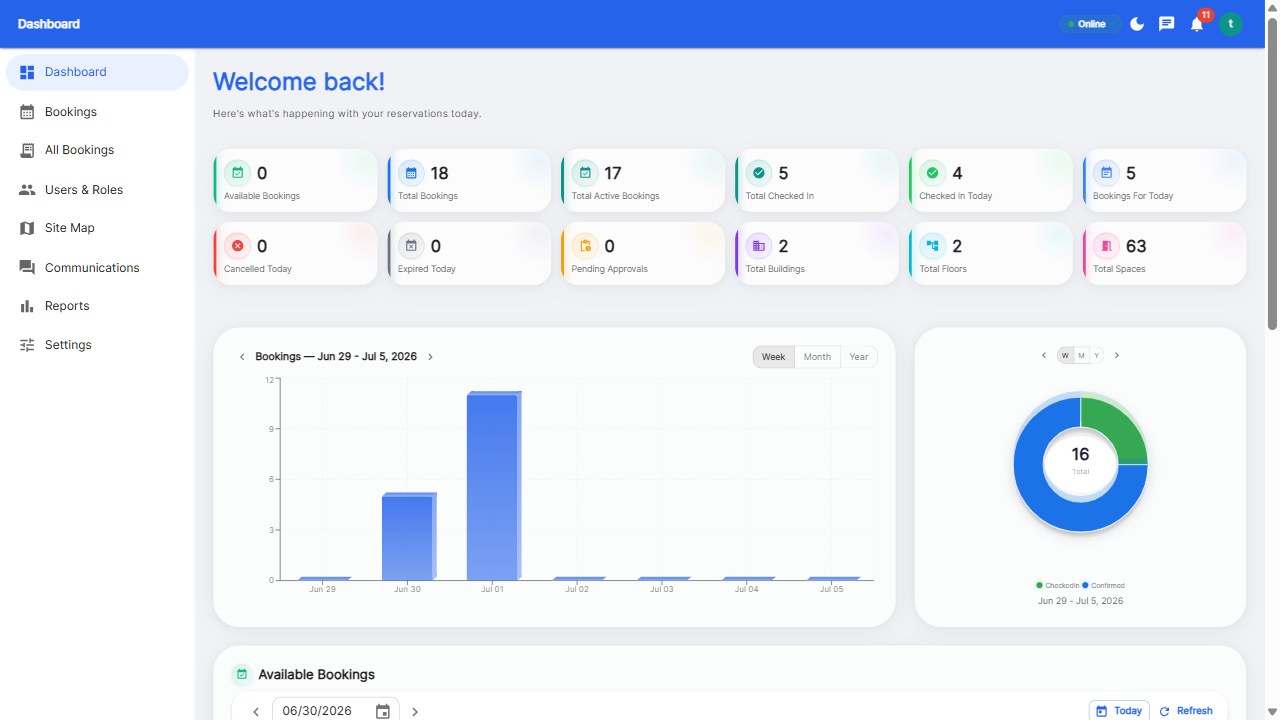Show previous period on the donut chart
The image size is (1280, 720).
click(1044, 356)
